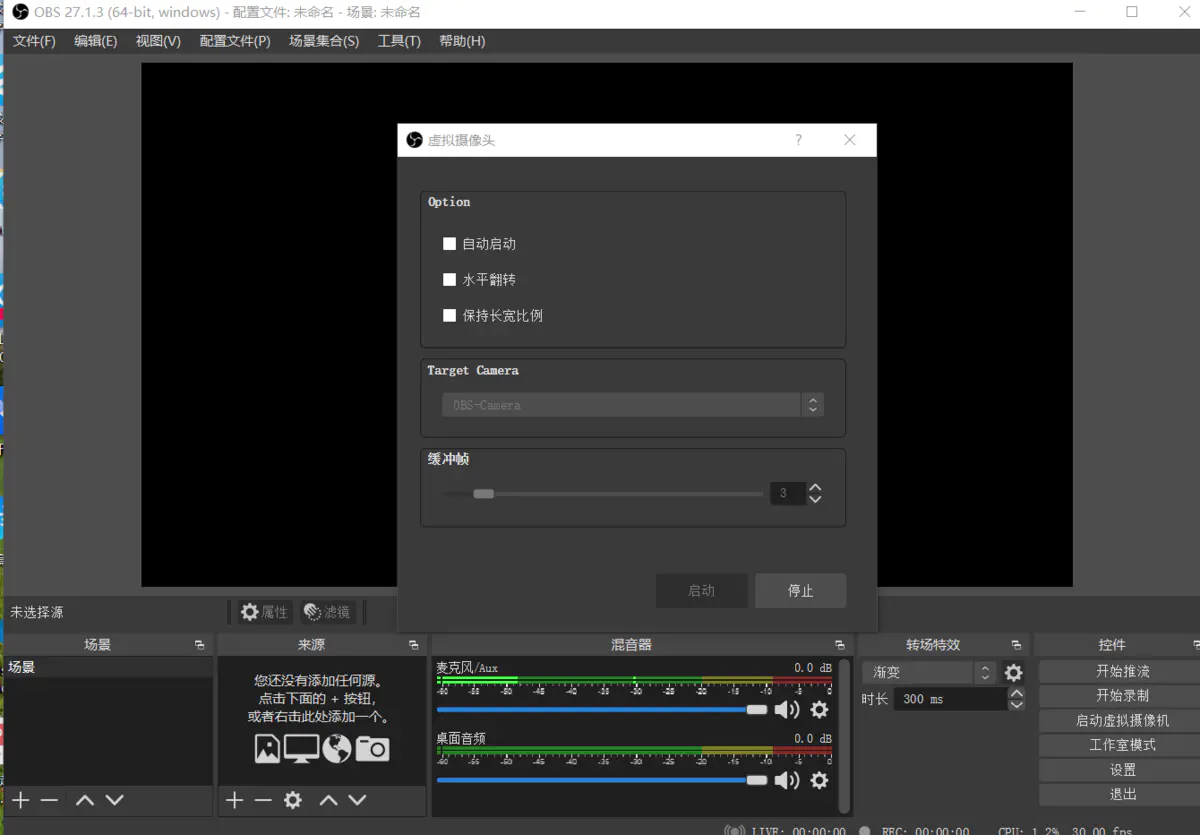The width and height of the screenshot is (1200, 835).
Task: Click the camera source icon
Action: 373,747
